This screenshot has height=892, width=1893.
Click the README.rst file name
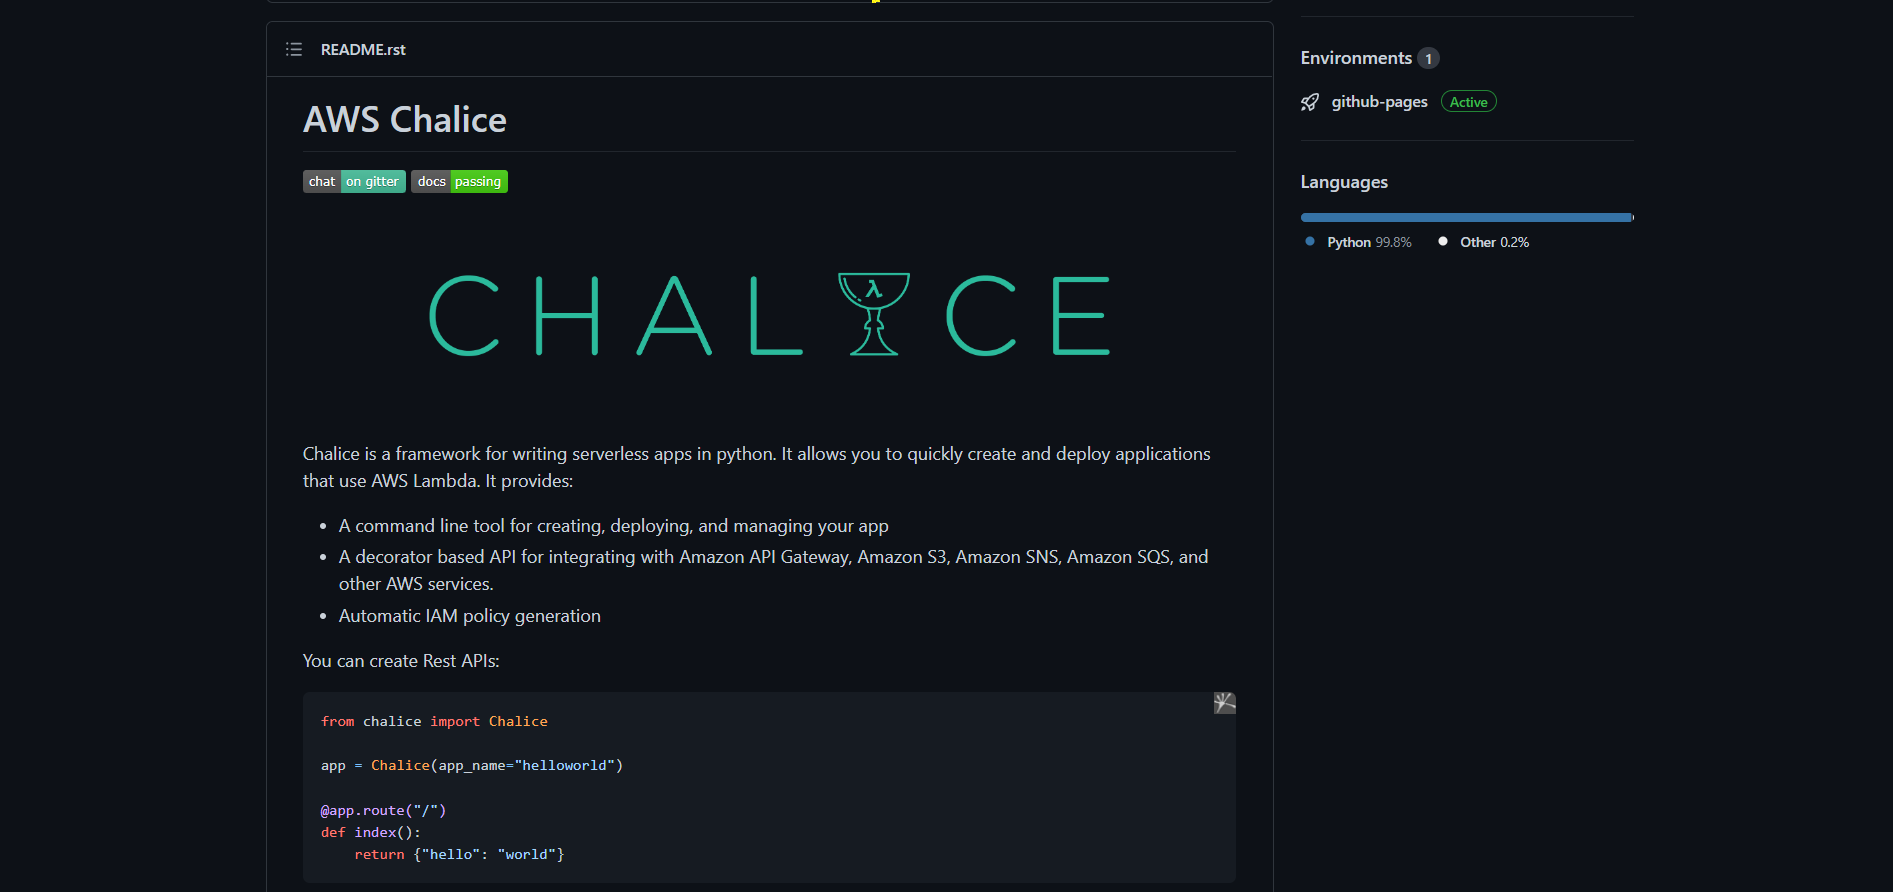(363, 49)
